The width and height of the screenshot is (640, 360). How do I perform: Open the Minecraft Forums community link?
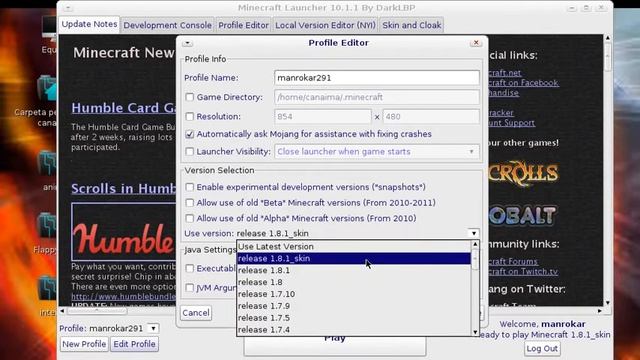coord(513,261)
